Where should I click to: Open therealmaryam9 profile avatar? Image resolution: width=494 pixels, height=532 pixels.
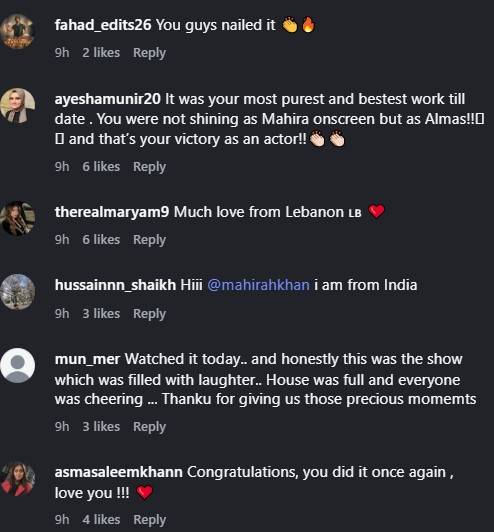tap(17, 218)
